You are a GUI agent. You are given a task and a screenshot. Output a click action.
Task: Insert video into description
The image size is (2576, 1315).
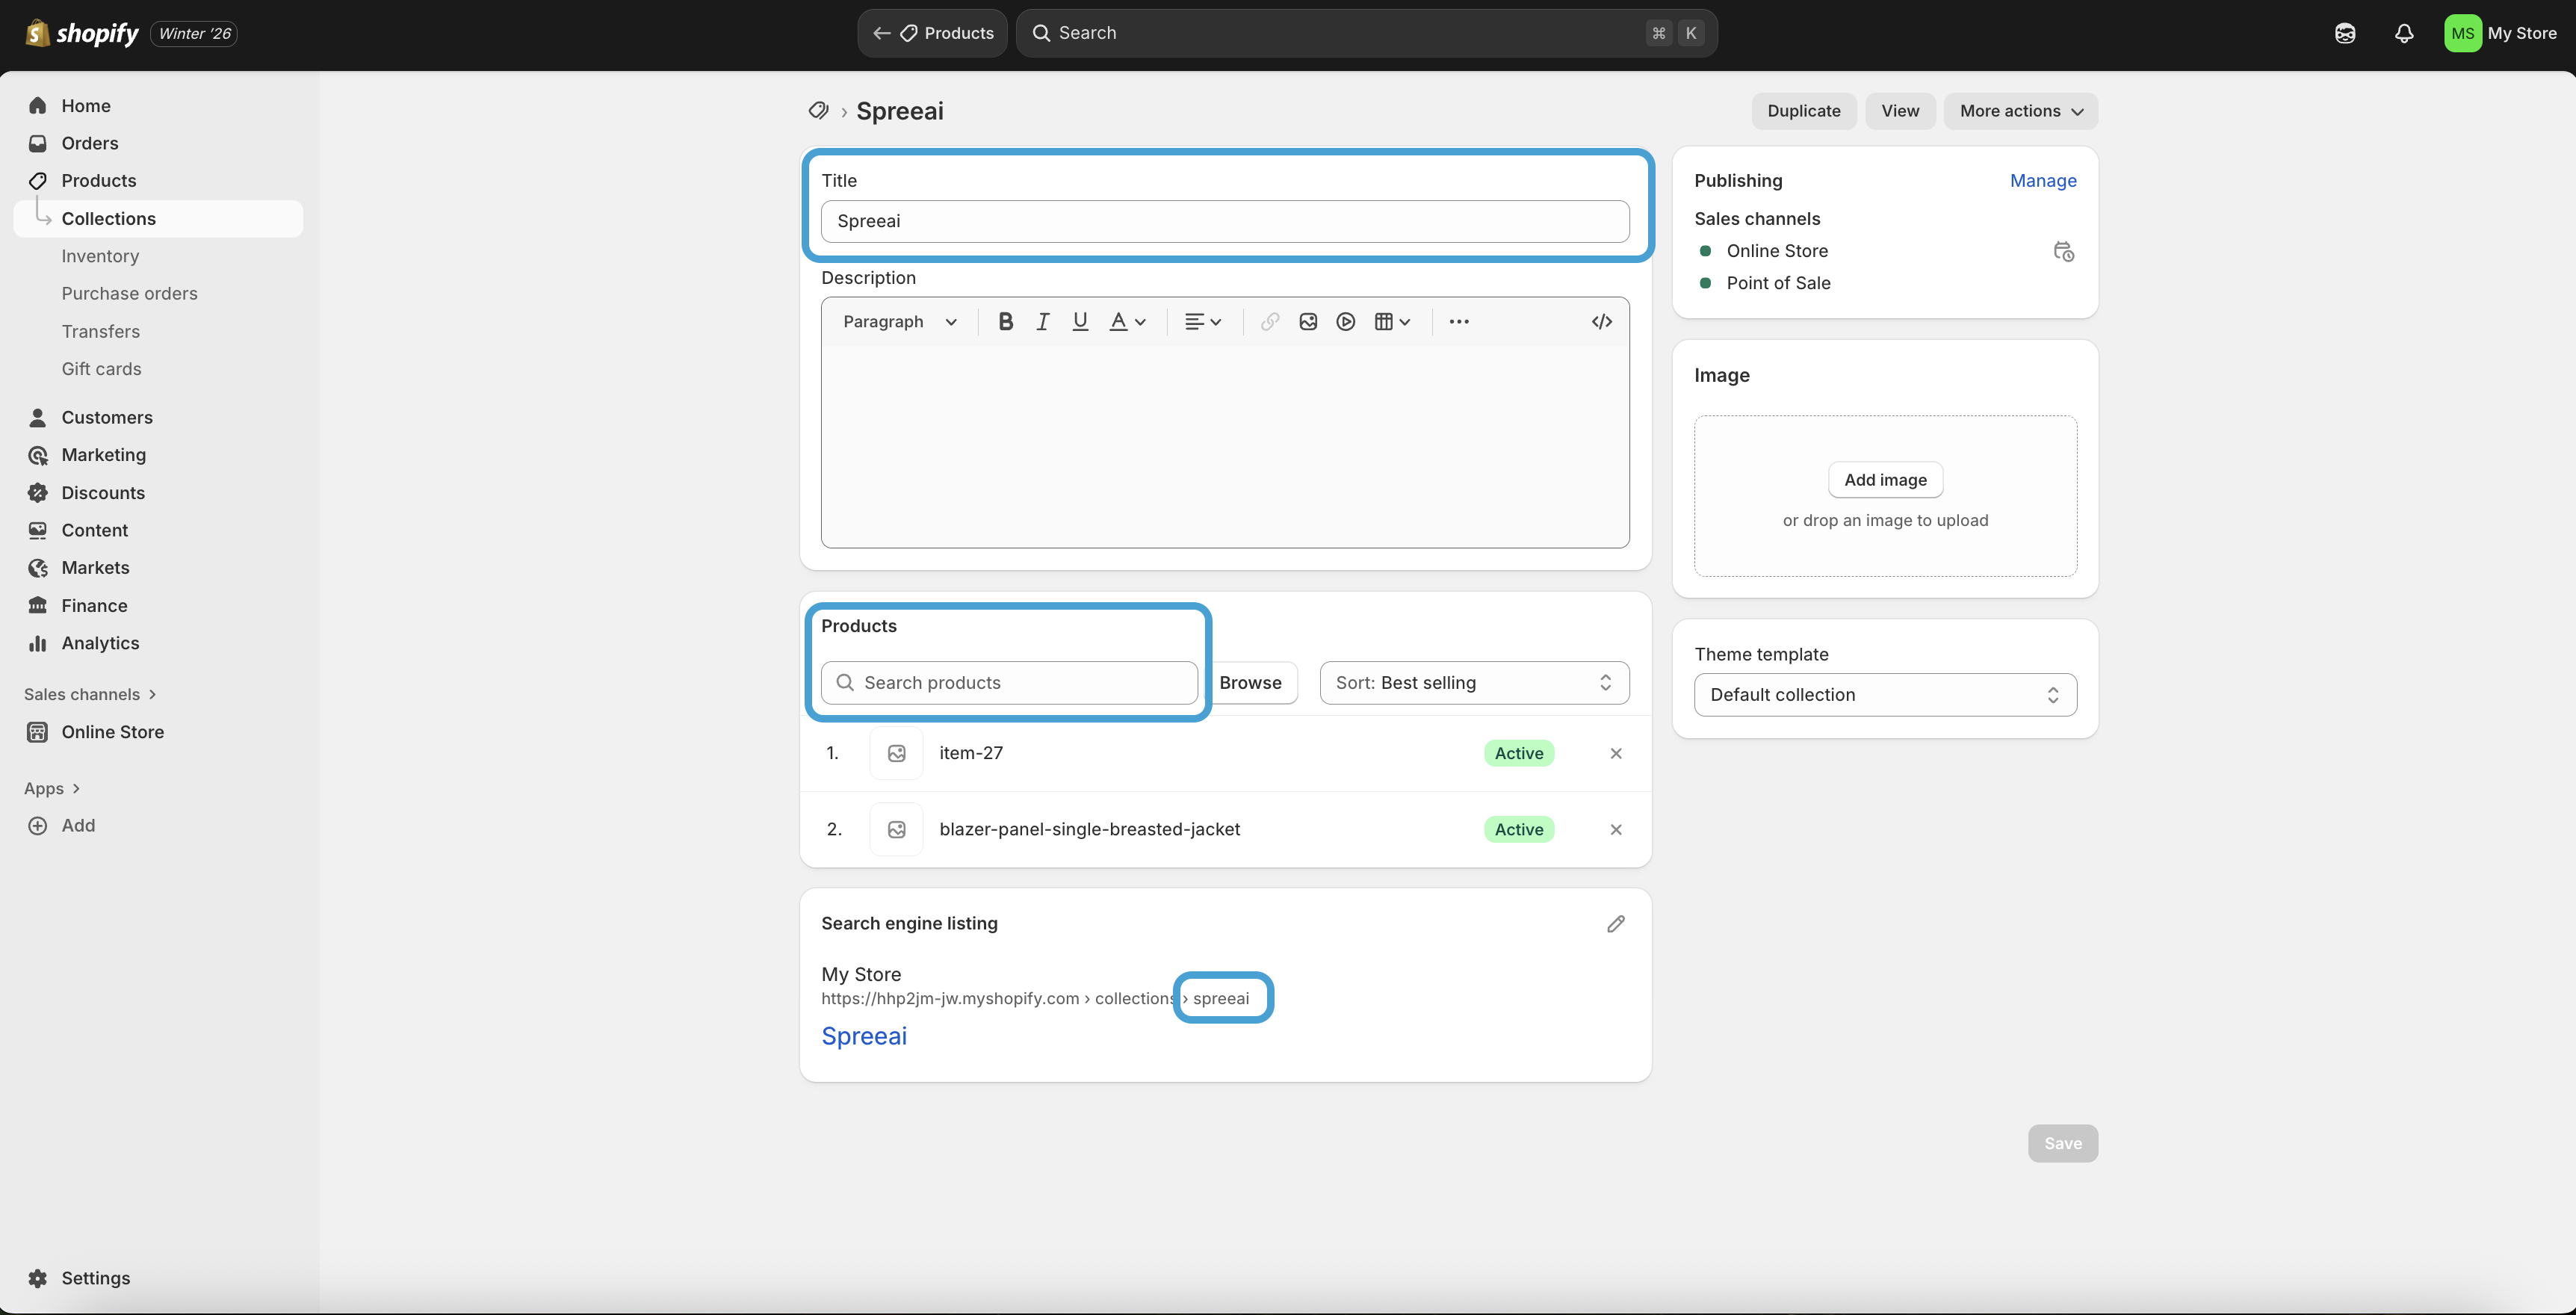1346,321
